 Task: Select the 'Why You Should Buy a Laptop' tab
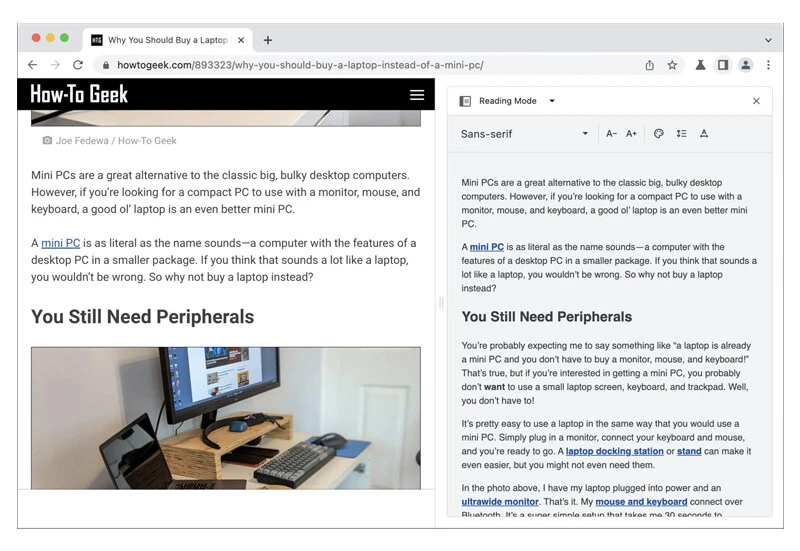tap(168, 40)
